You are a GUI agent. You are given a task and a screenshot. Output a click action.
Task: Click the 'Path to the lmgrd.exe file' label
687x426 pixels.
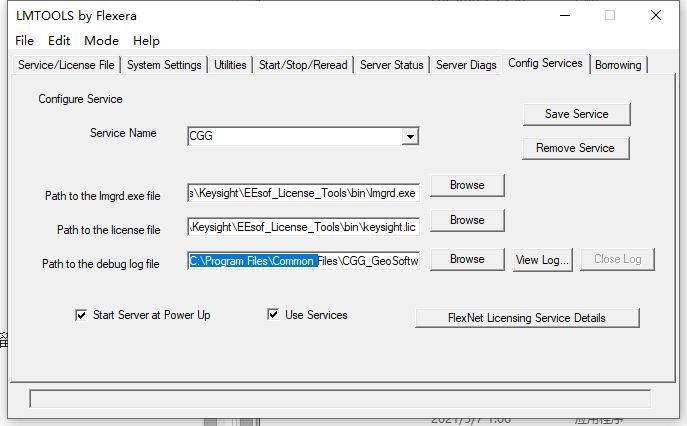pos(103,196)
